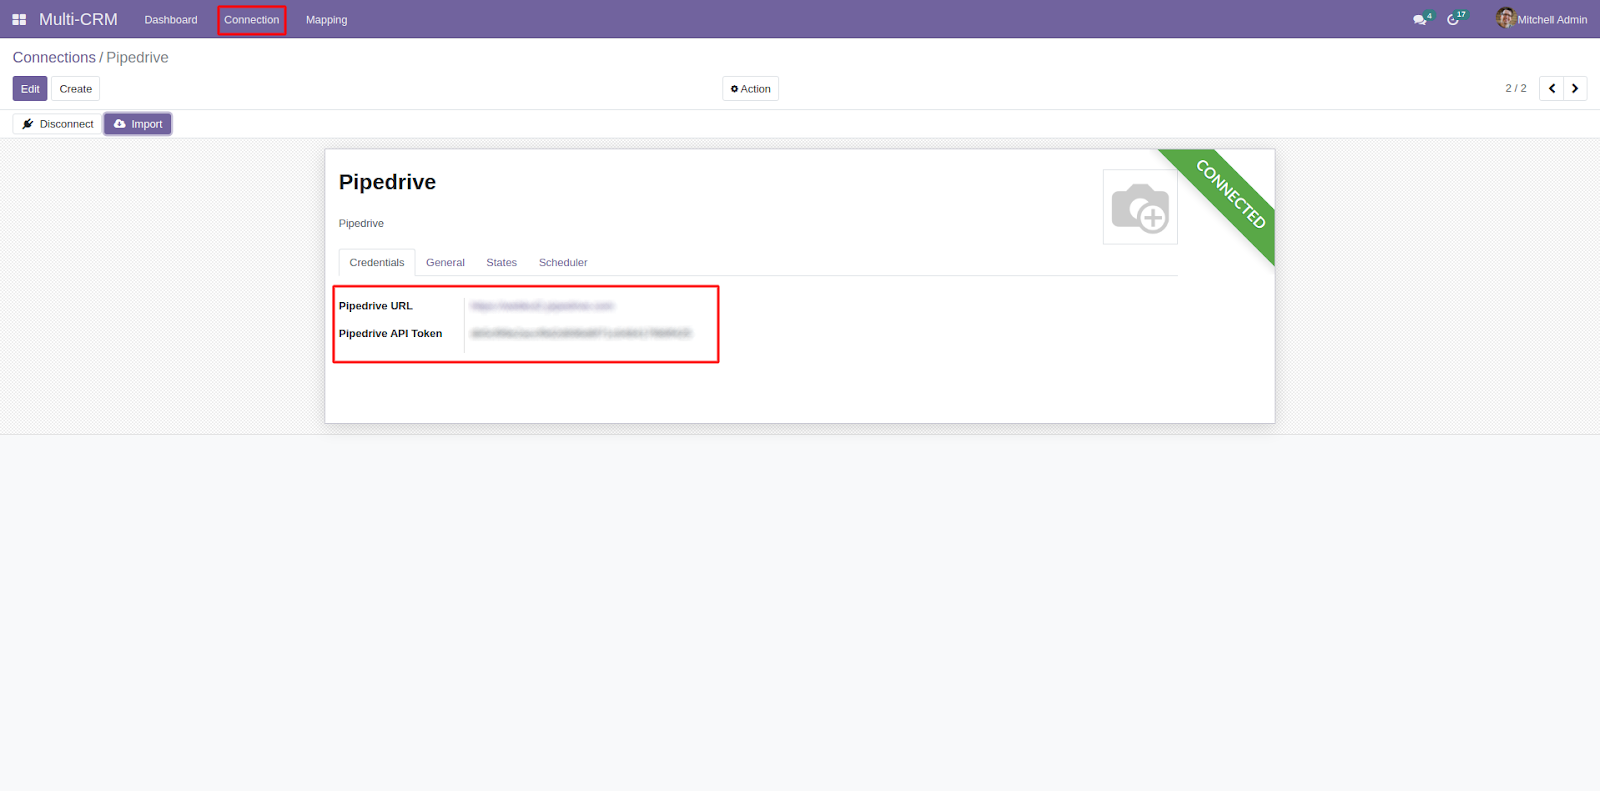Open the Mitchell Admin user menu
Screen dimensions: 1600x791
point(1551,20)
